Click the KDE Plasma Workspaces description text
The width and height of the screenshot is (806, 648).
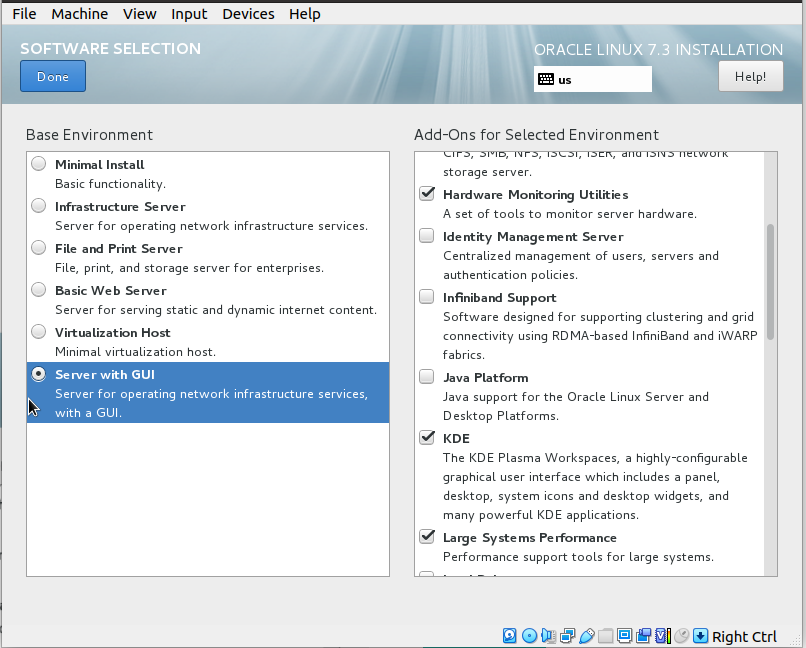coord(595,486)
